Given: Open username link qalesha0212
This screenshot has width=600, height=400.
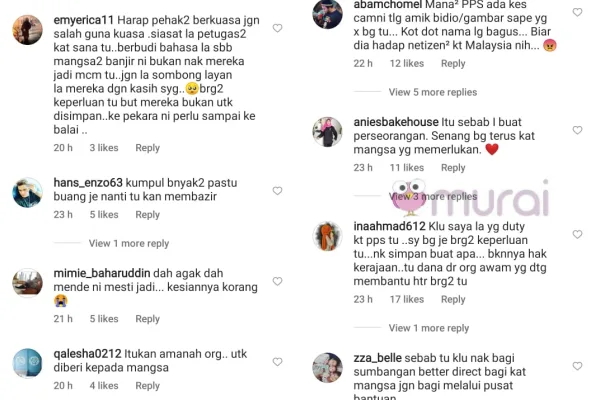Looking at the screenshot, I should click(87, 354).
